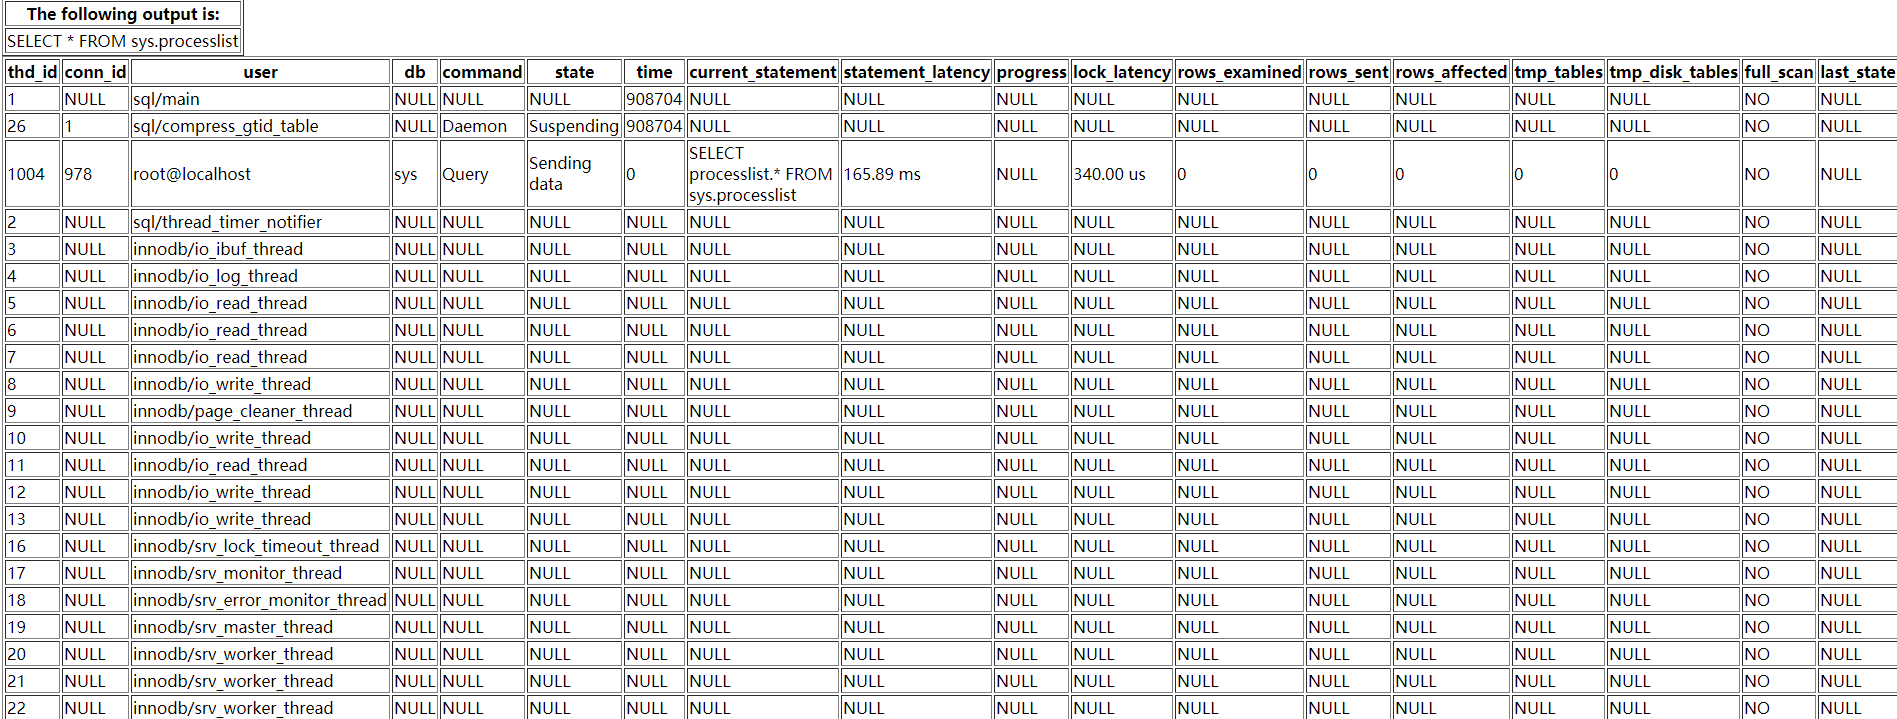This screenshot has width=1897, height=719.
Task: Click the progress column header
Action: click(1031, 72)
